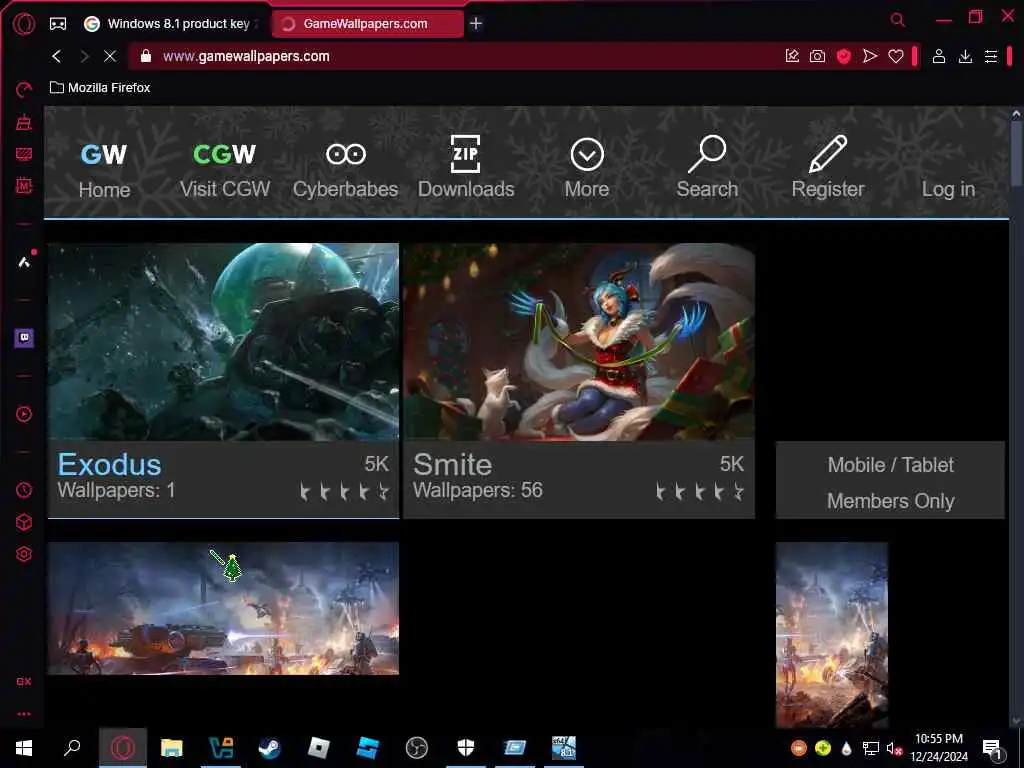This screenshot has width=1024, height=768.
Task: Open the Mozilla Firefox bookmarks folder
Action: click(x=101, y=88)
